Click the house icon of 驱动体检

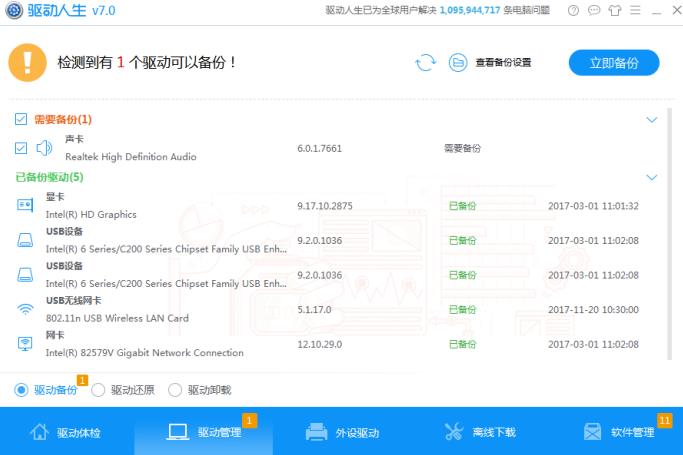coord(39,432)
